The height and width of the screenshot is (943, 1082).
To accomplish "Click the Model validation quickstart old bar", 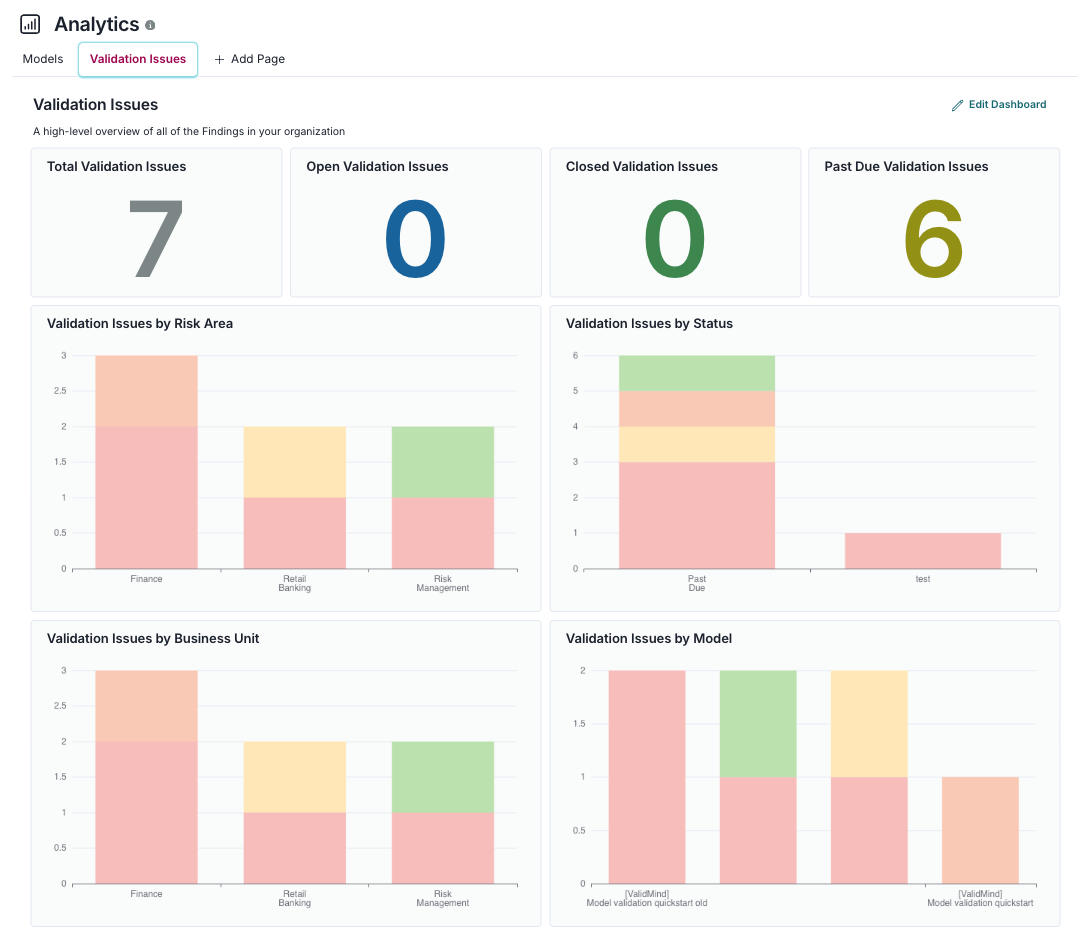I will click(x=646, y=775).
